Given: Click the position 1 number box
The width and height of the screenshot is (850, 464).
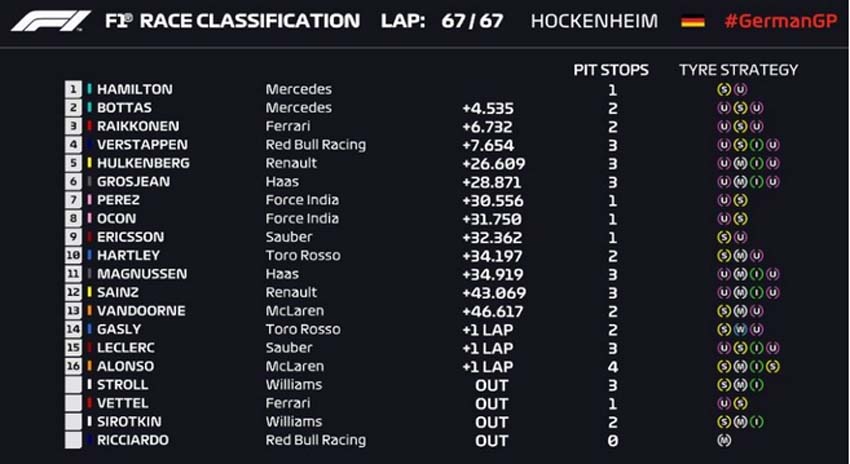Looking at the screenshot, I should (73, 89).
